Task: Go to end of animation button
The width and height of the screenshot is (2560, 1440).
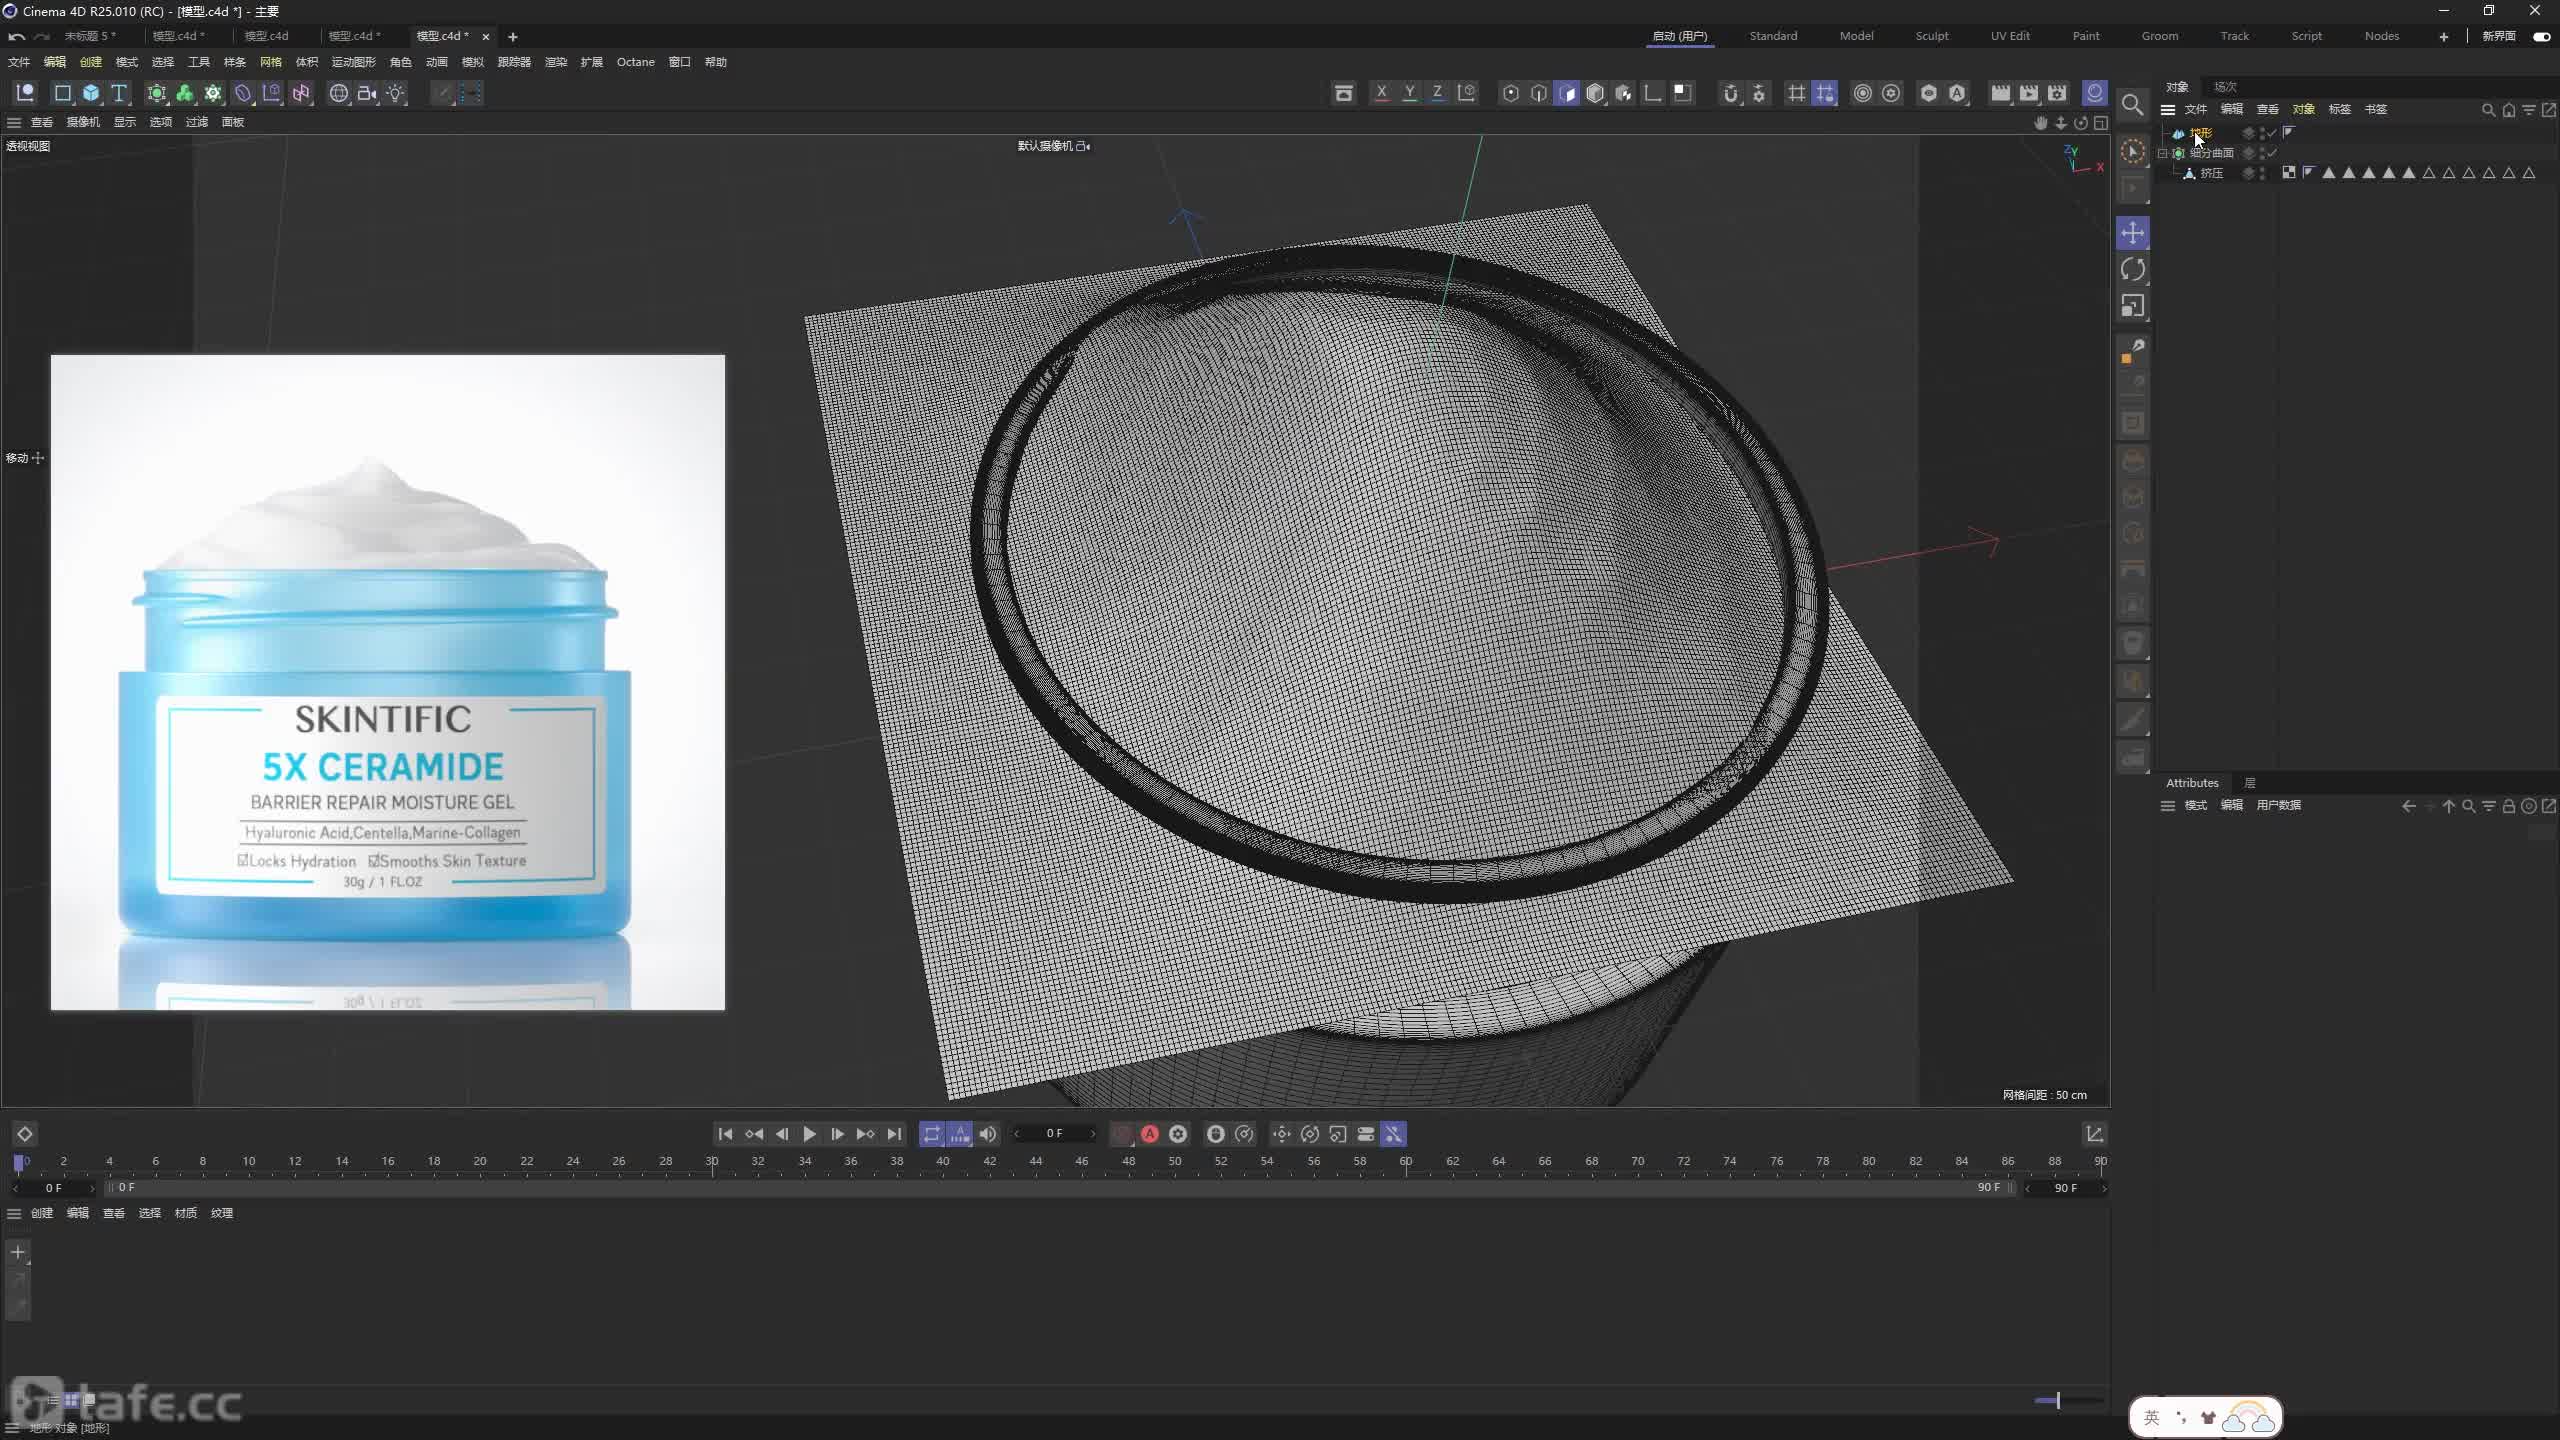Action: (894, 1134)
